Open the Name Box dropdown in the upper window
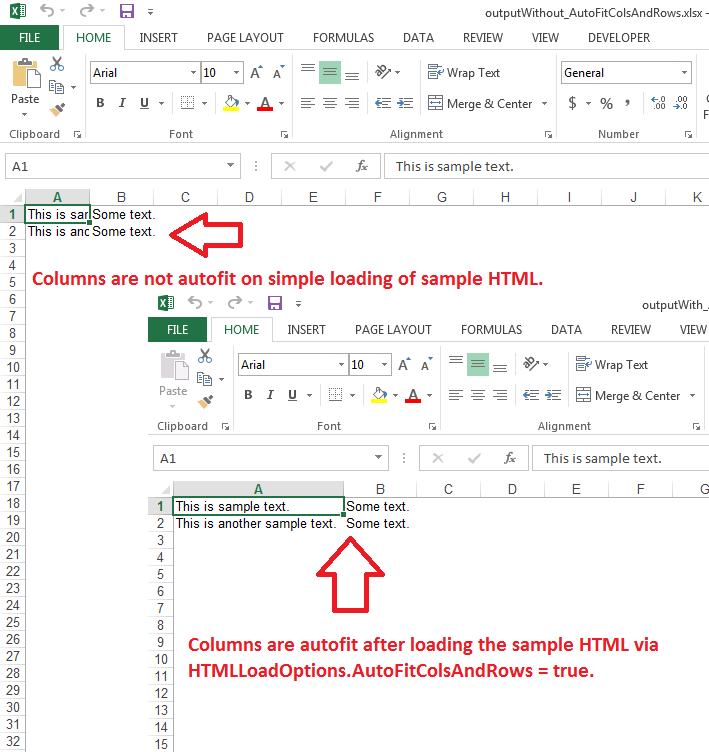Image resolution: width=709 pixels, height=752 pixels. tap(231, 166)
